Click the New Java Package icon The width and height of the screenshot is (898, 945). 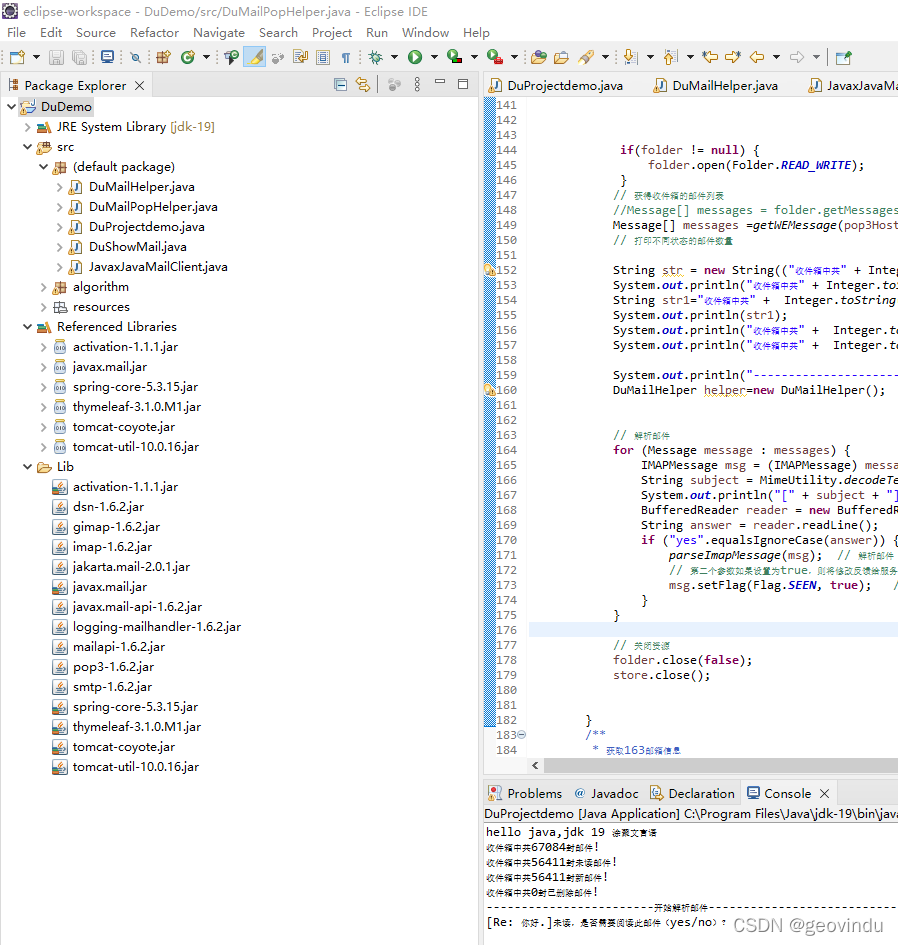pos(163,58)
